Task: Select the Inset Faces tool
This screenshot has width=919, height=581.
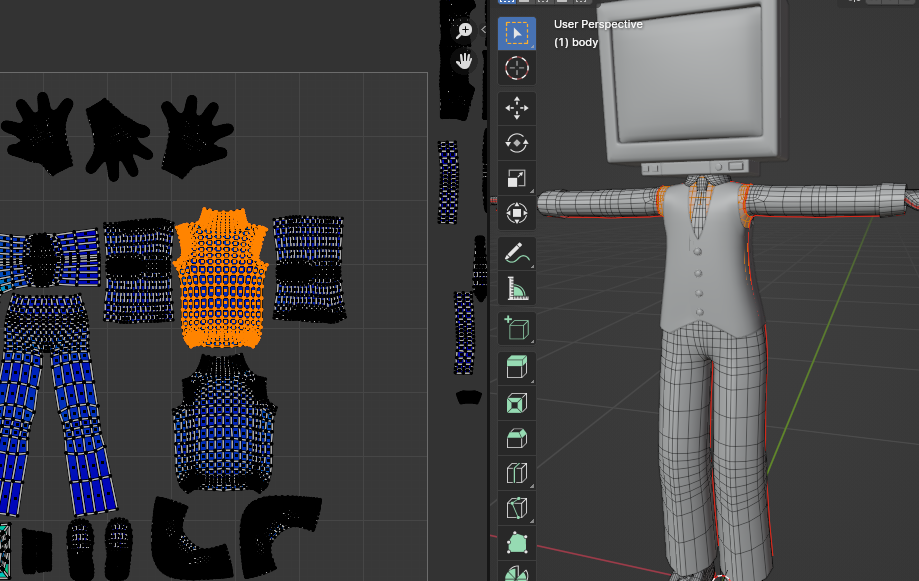Action: (516, 403)
